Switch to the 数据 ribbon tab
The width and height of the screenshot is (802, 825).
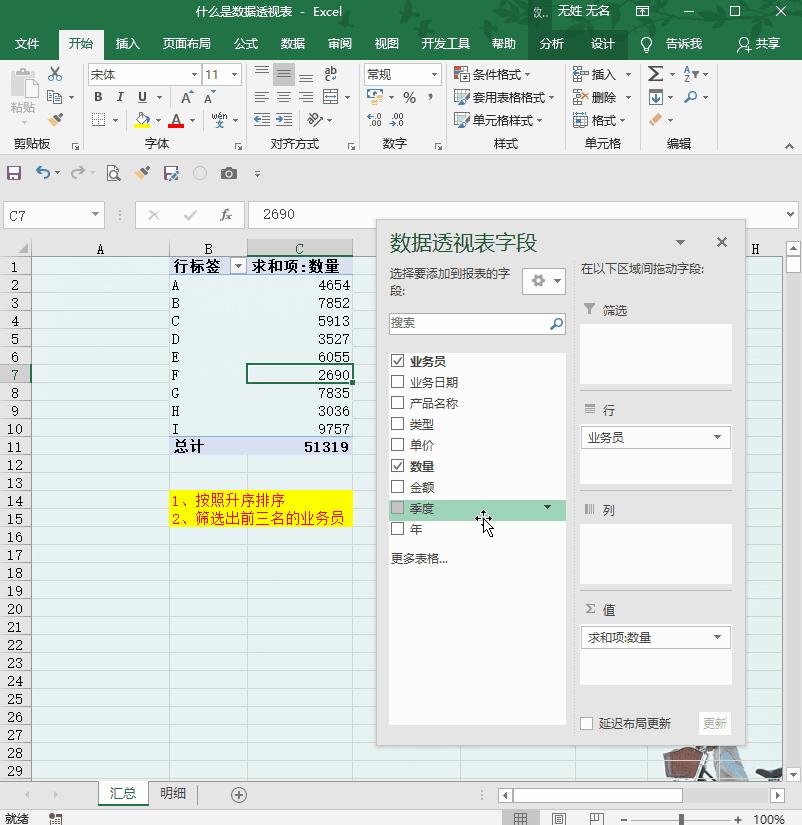pos(292,43)
